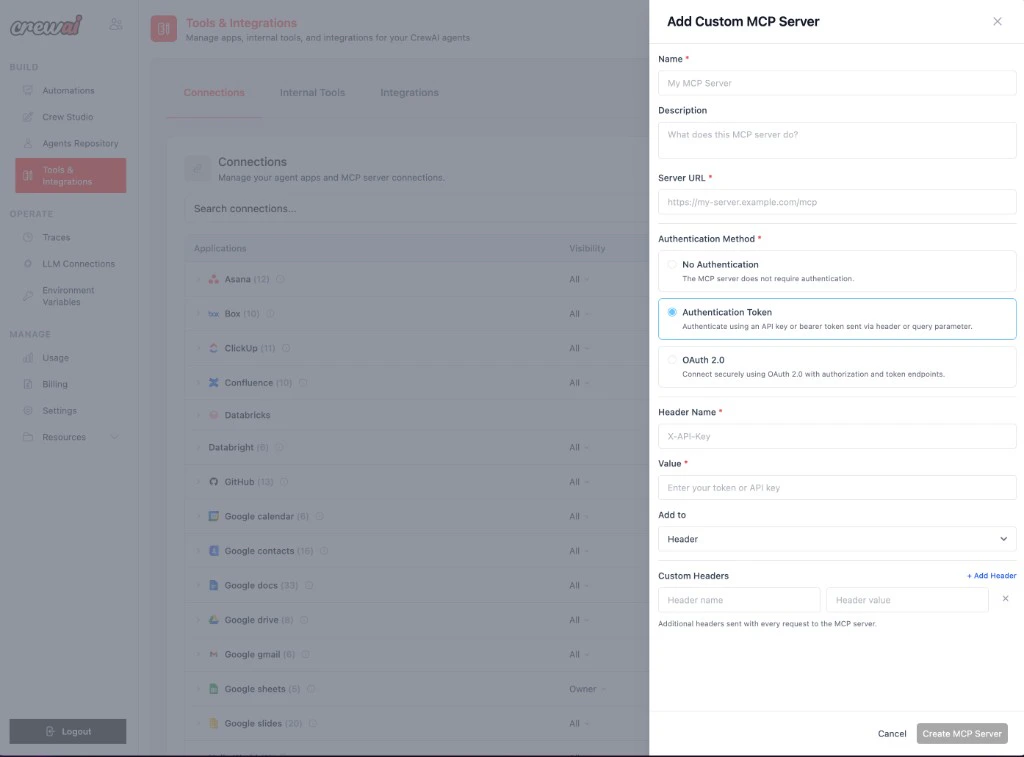Switch to the Integrations tab

point(408,91)
